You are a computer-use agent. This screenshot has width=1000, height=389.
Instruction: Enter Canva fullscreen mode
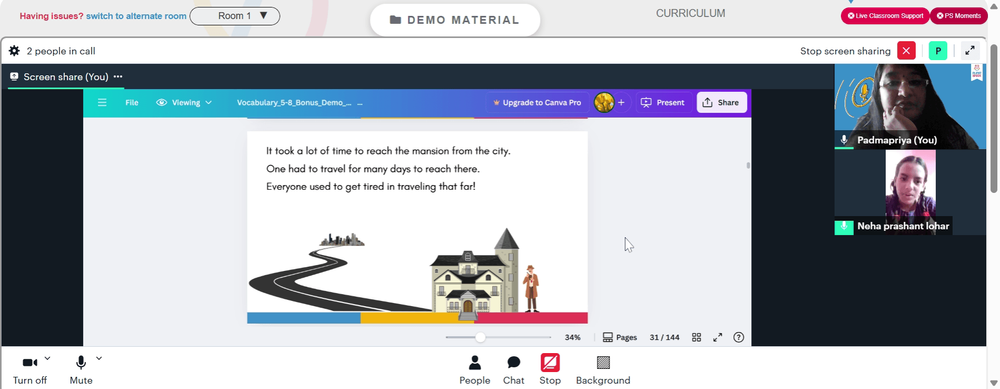tap(717, 337)
